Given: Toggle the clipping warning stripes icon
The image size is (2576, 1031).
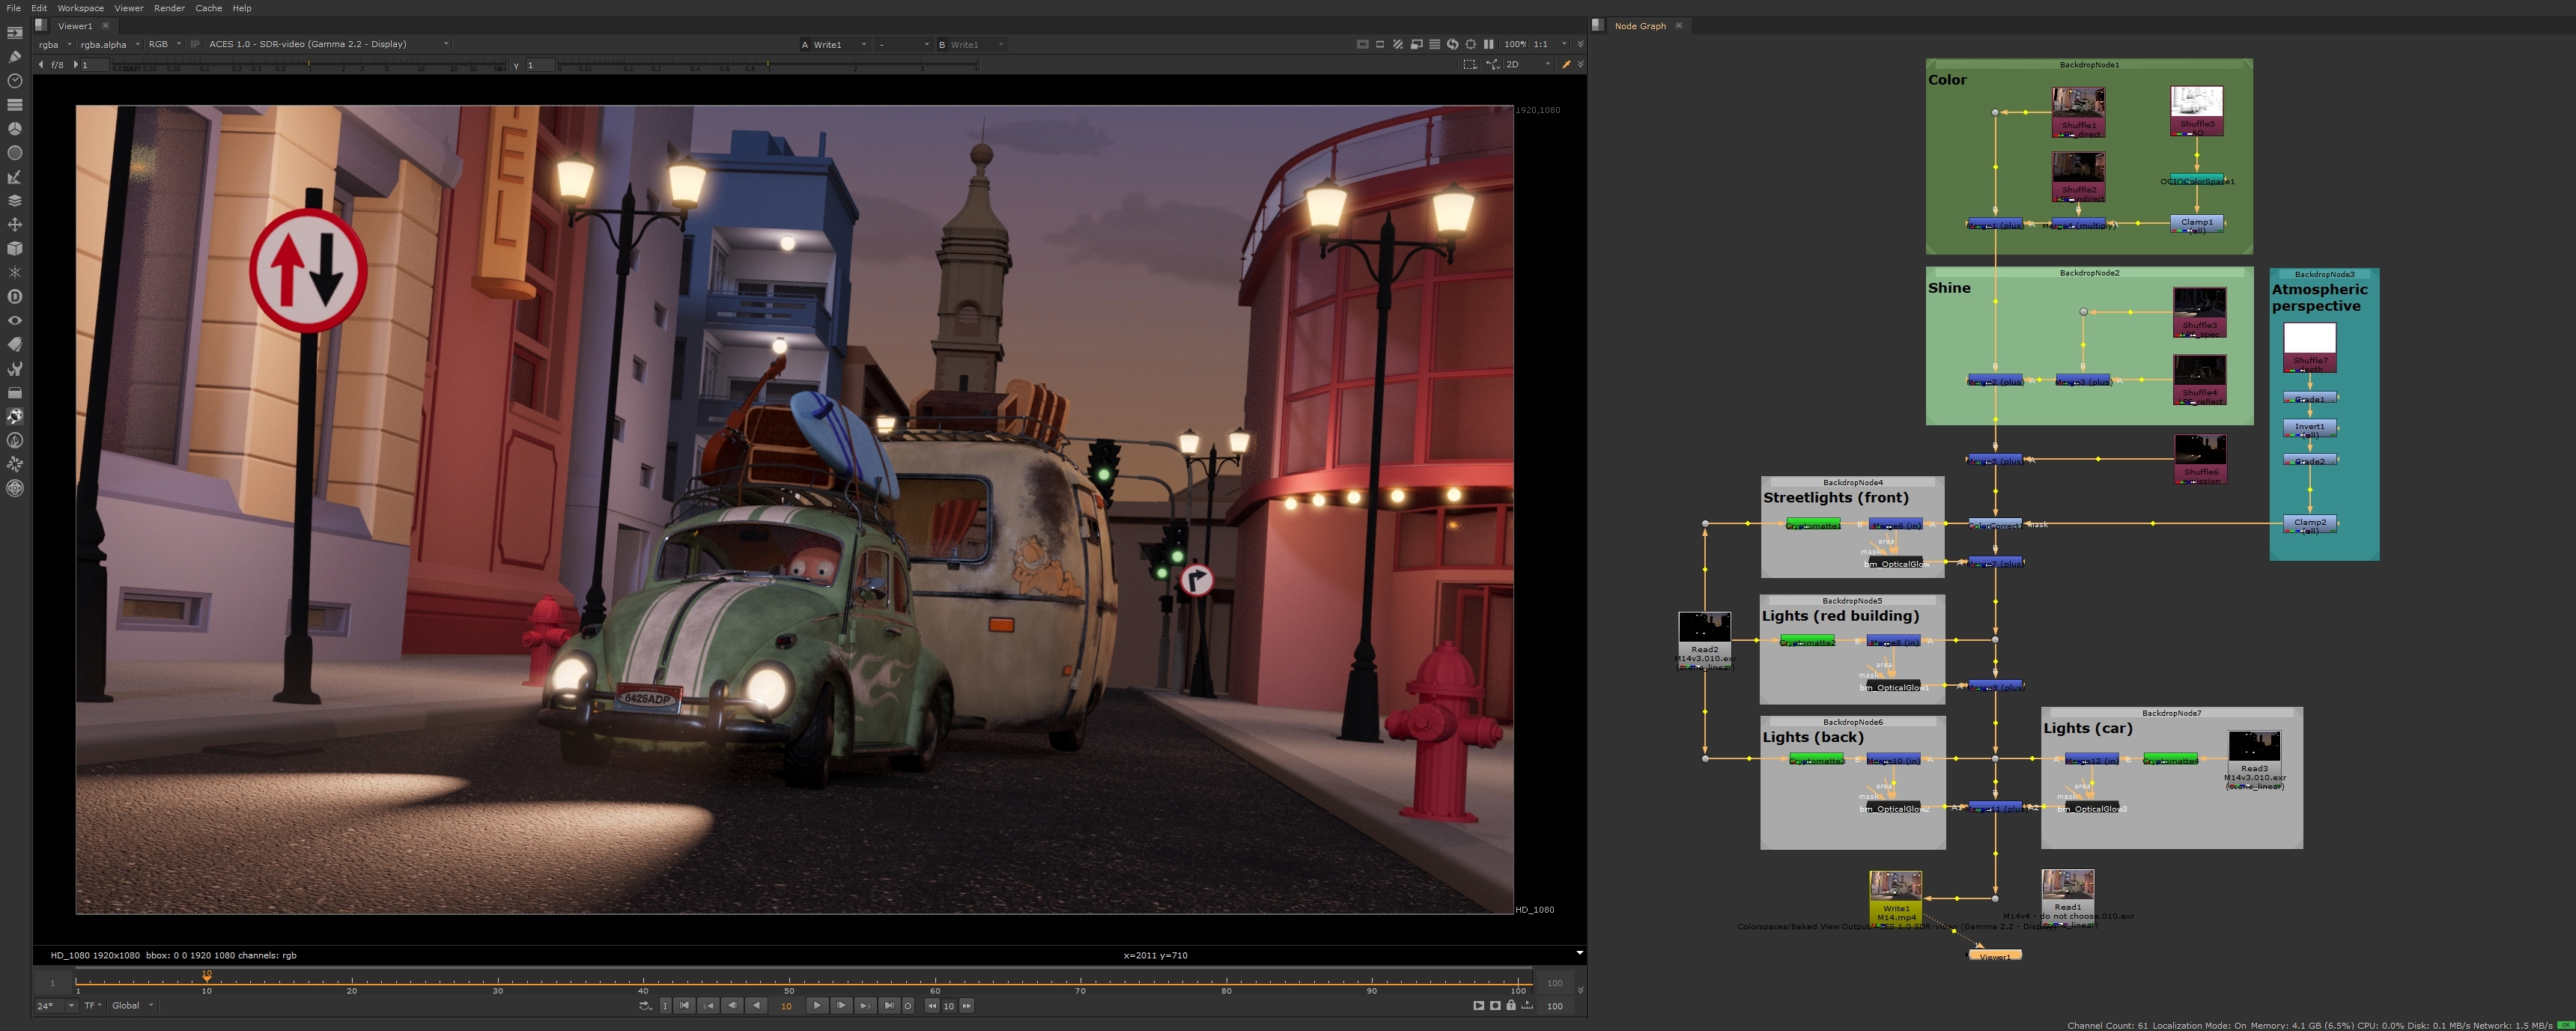Looking at the screenshot, I should 1398,44.
